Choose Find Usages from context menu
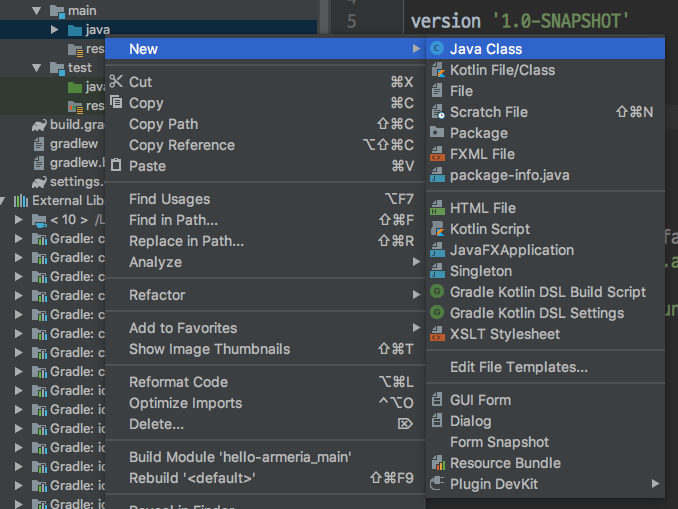This screenshot has height=509, width=678. [169, 199]
